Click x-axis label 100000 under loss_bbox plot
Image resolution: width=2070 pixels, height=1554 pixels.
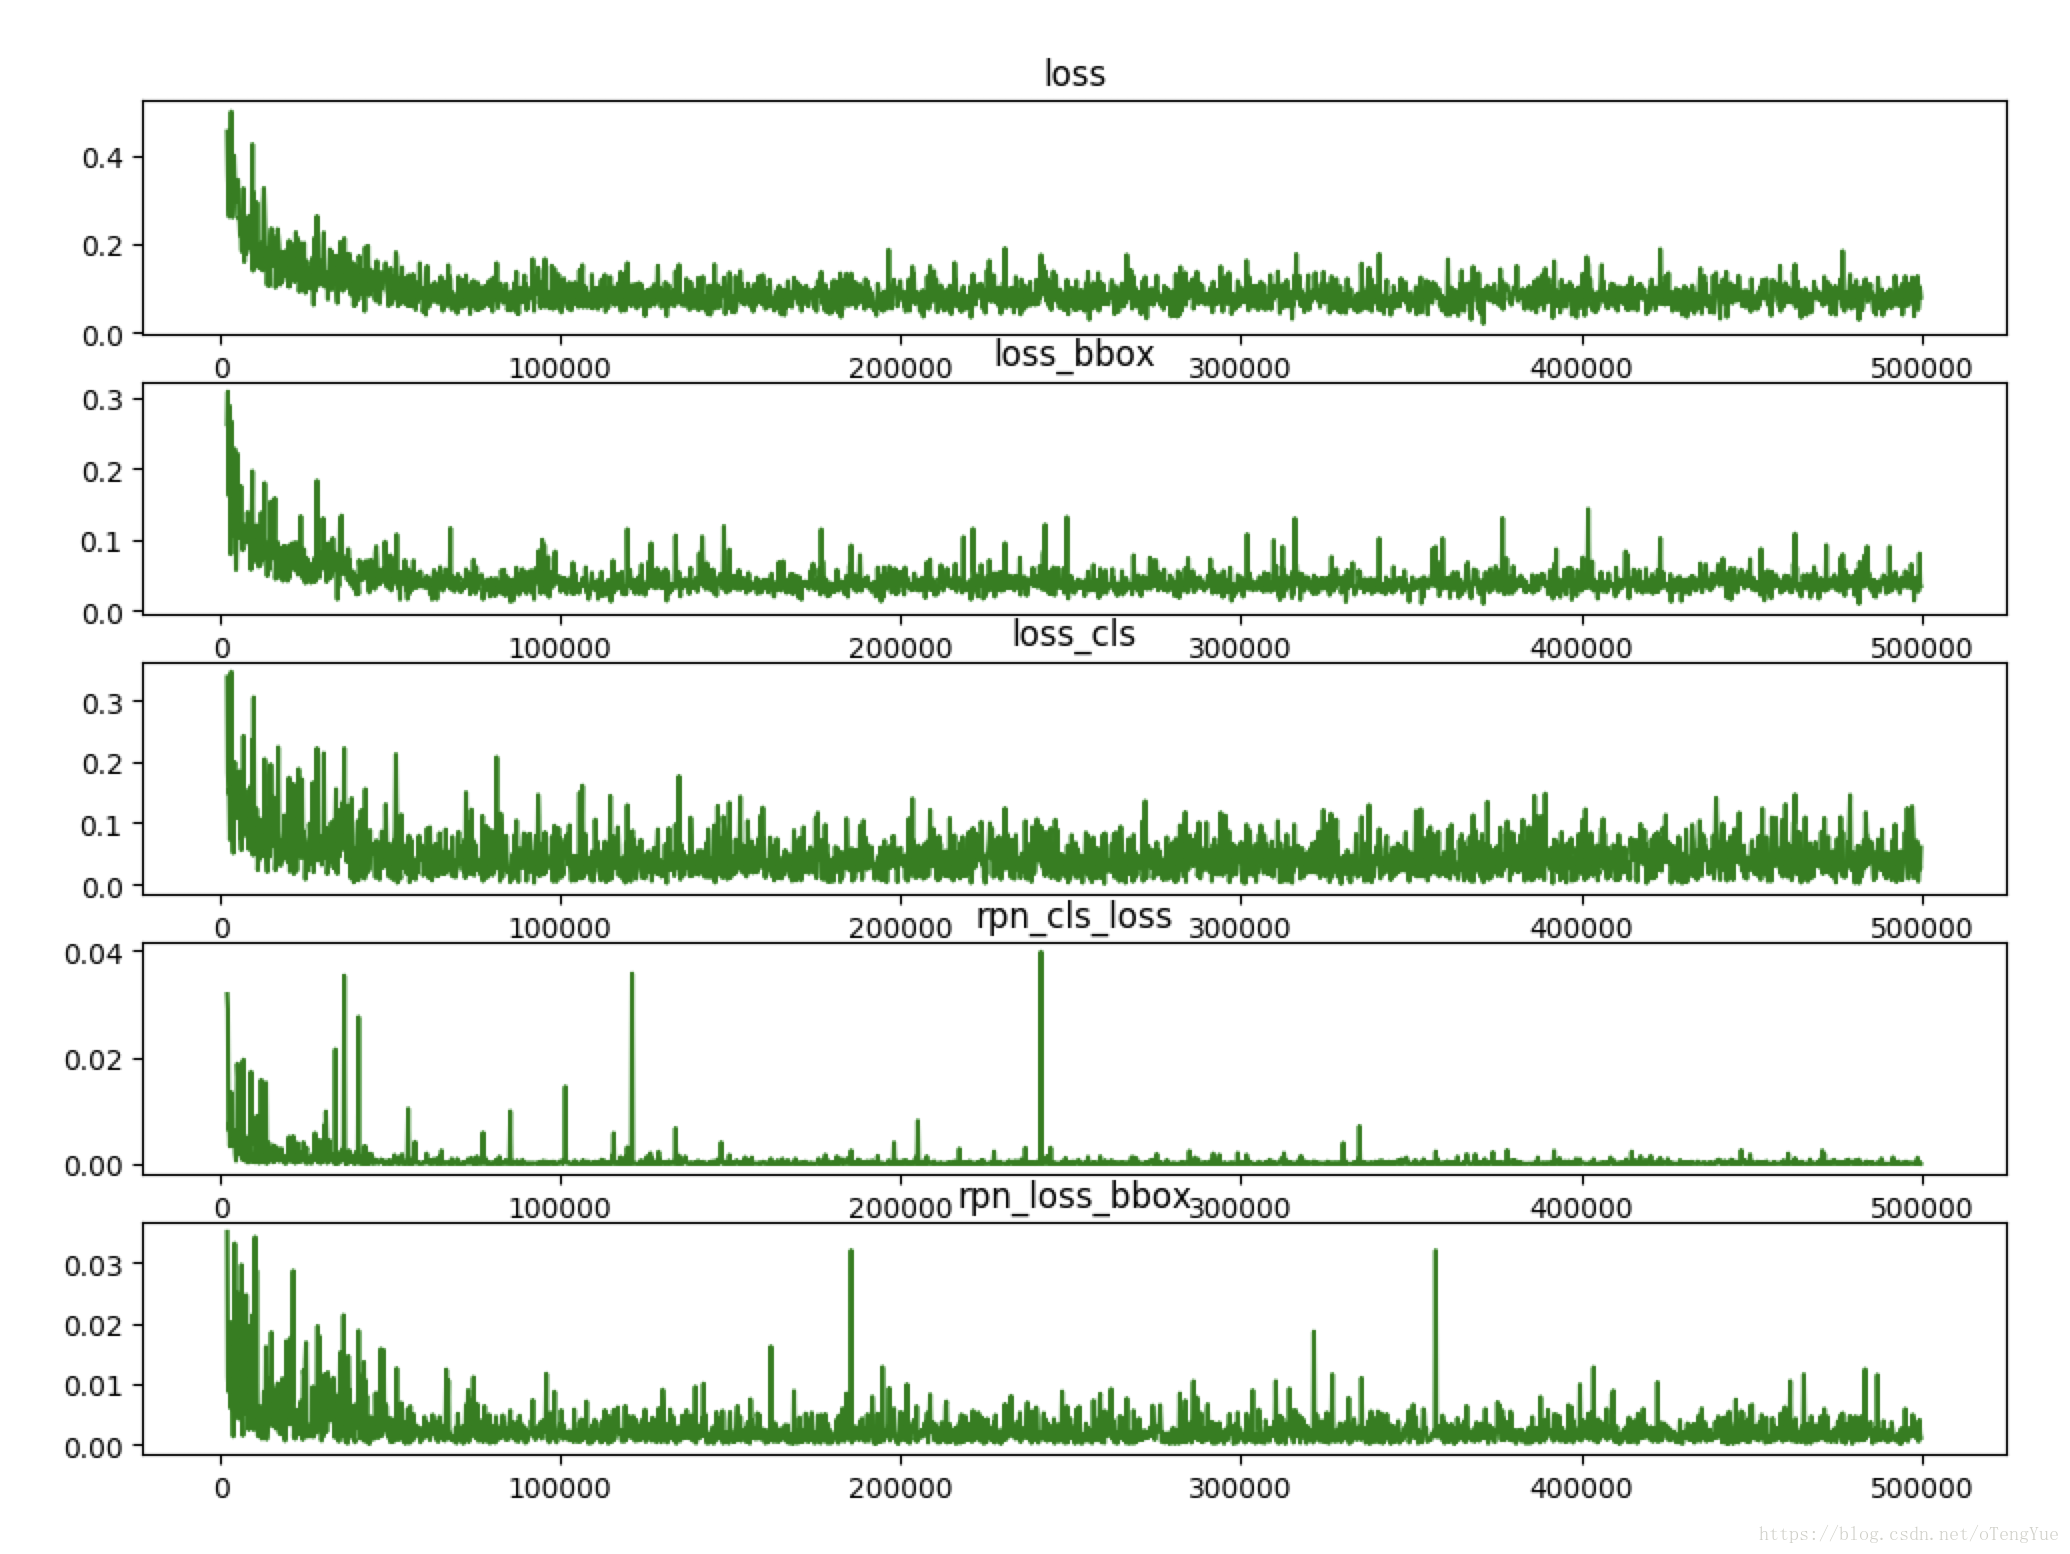tap(560, 648)
